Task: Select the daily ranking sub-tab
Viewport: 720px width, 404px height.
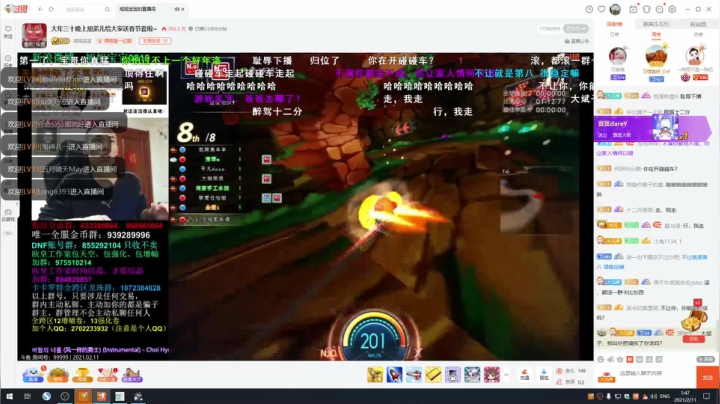Action: tap(614, 34)
